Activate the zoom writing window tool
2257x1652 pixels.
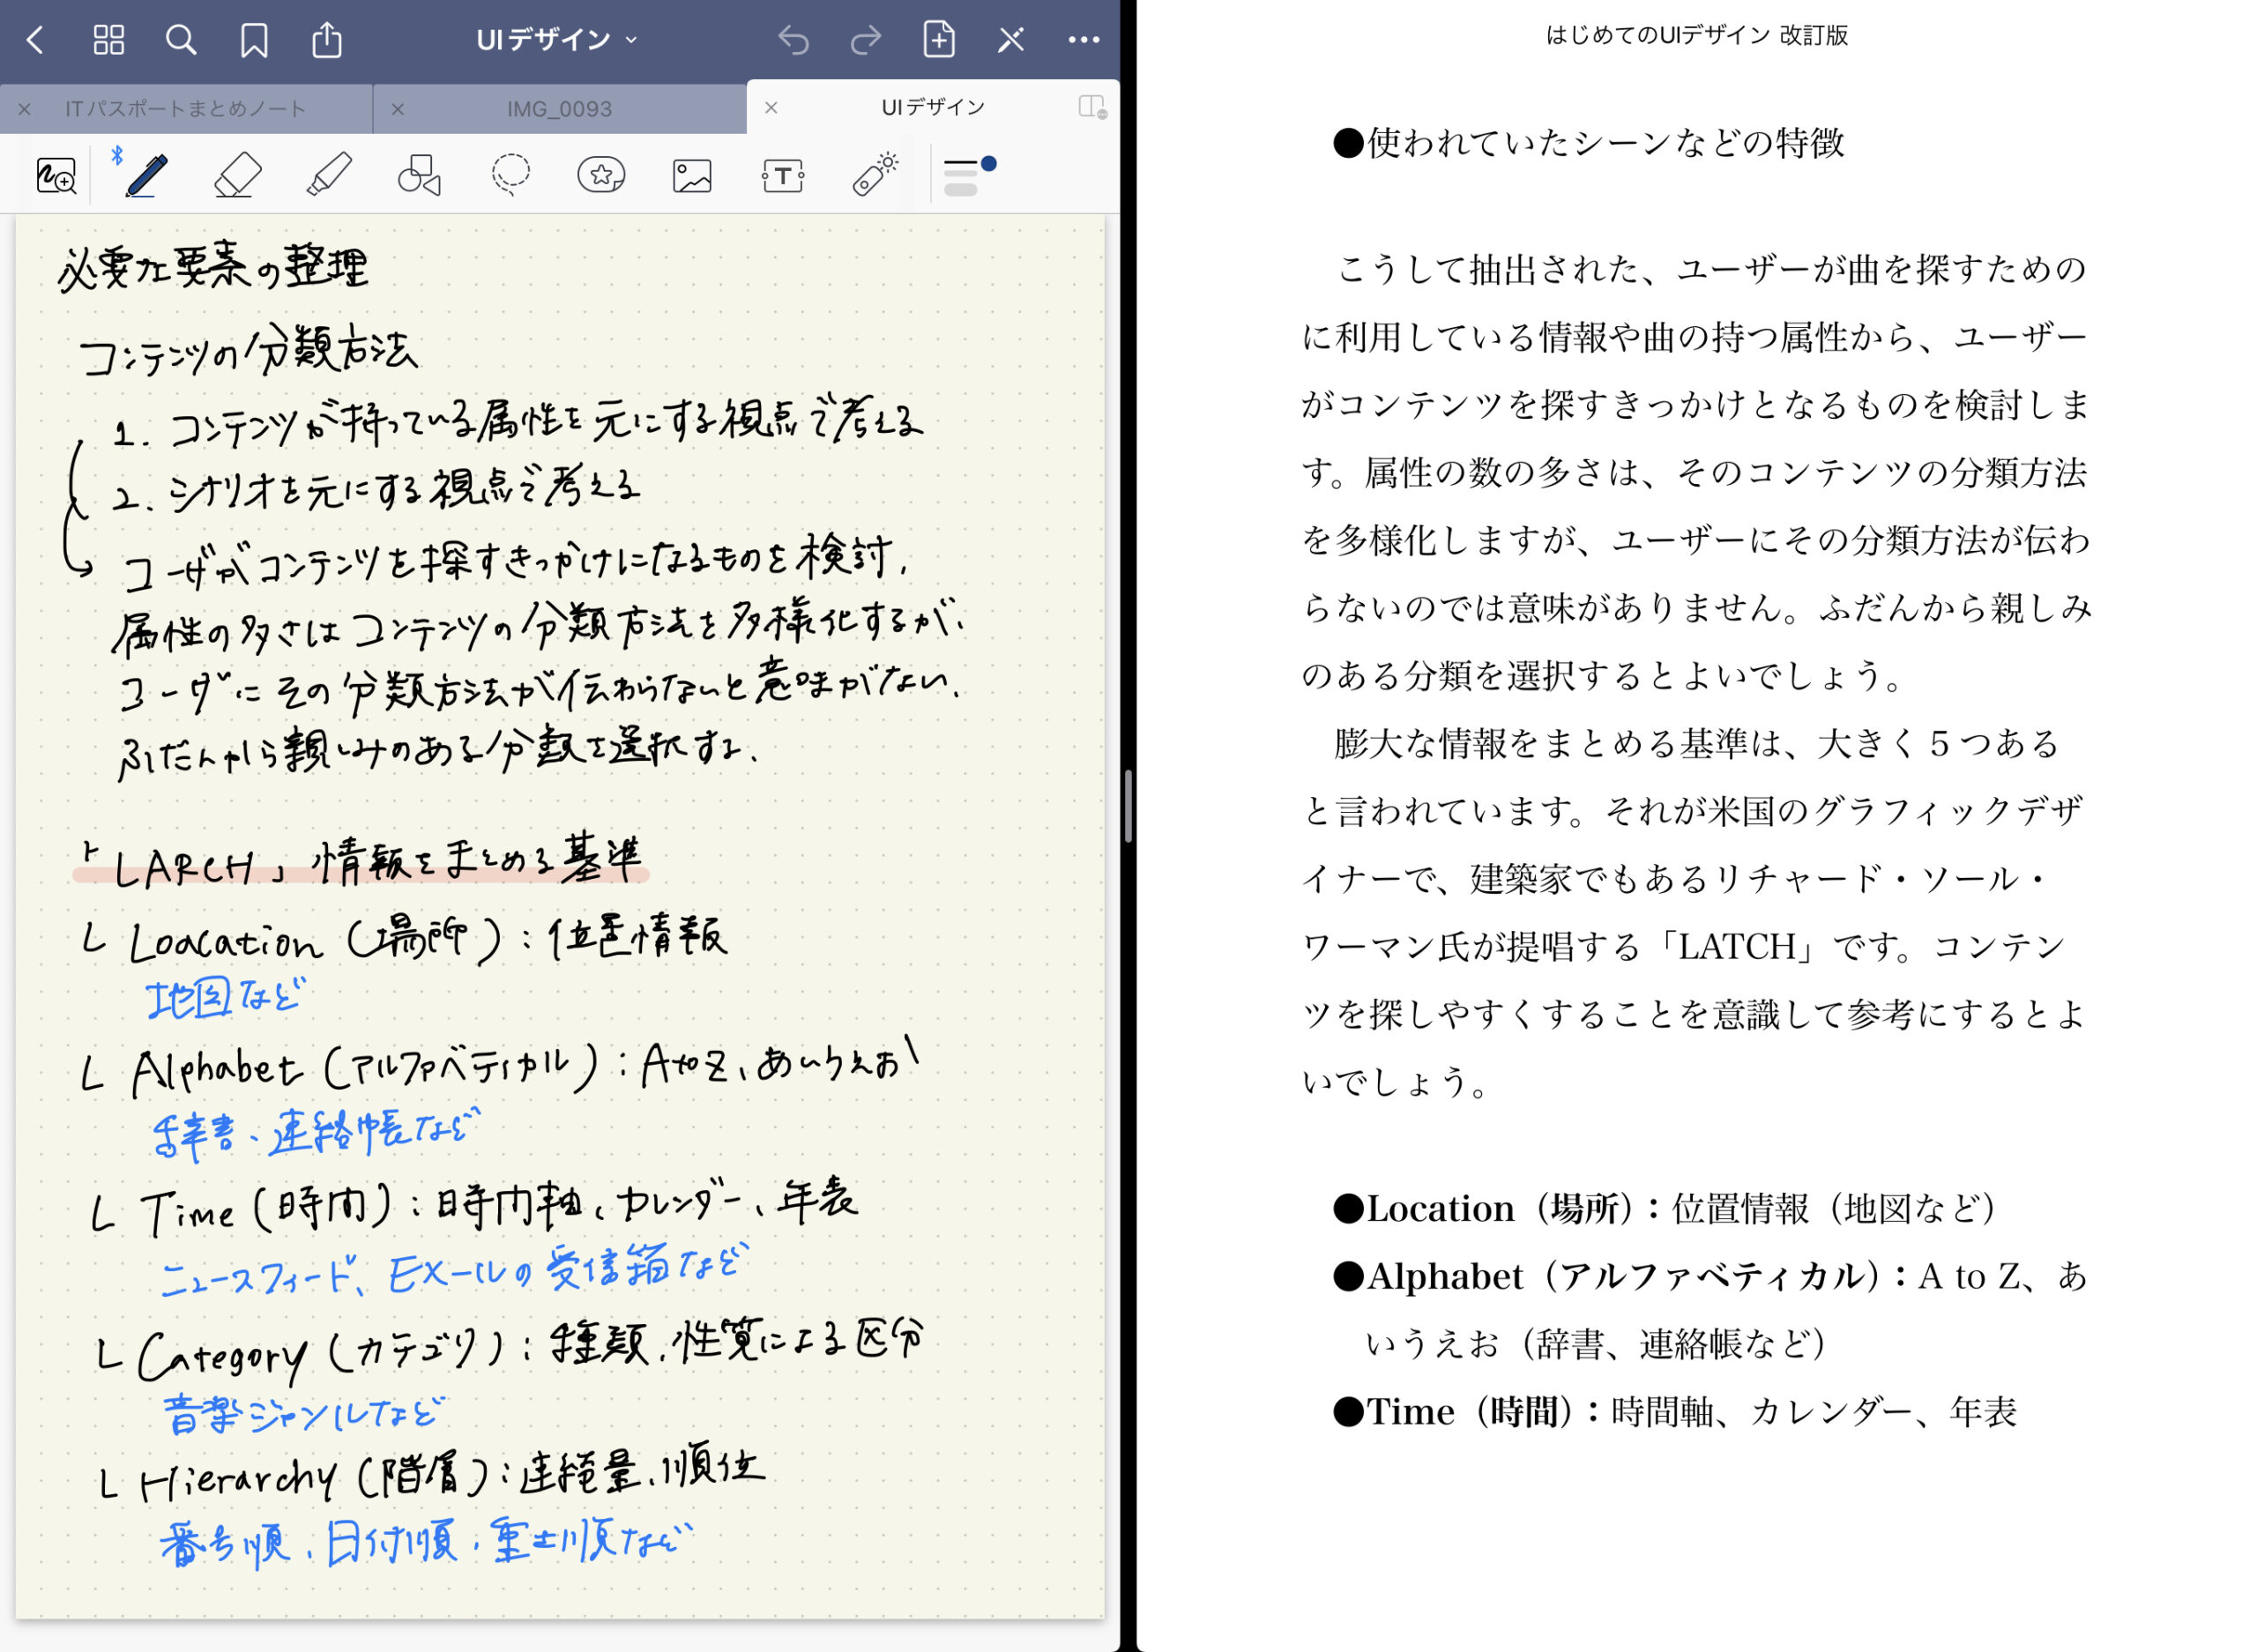pos(56,176)
